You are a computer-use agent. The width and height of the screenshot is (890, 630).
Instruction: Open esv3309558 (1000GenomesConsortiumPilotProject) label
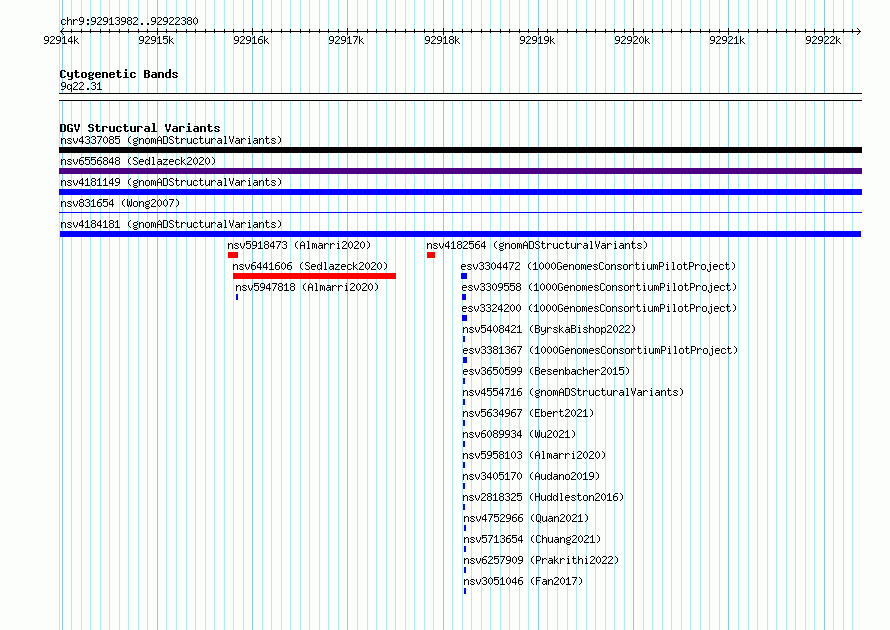tap(599, 287)
